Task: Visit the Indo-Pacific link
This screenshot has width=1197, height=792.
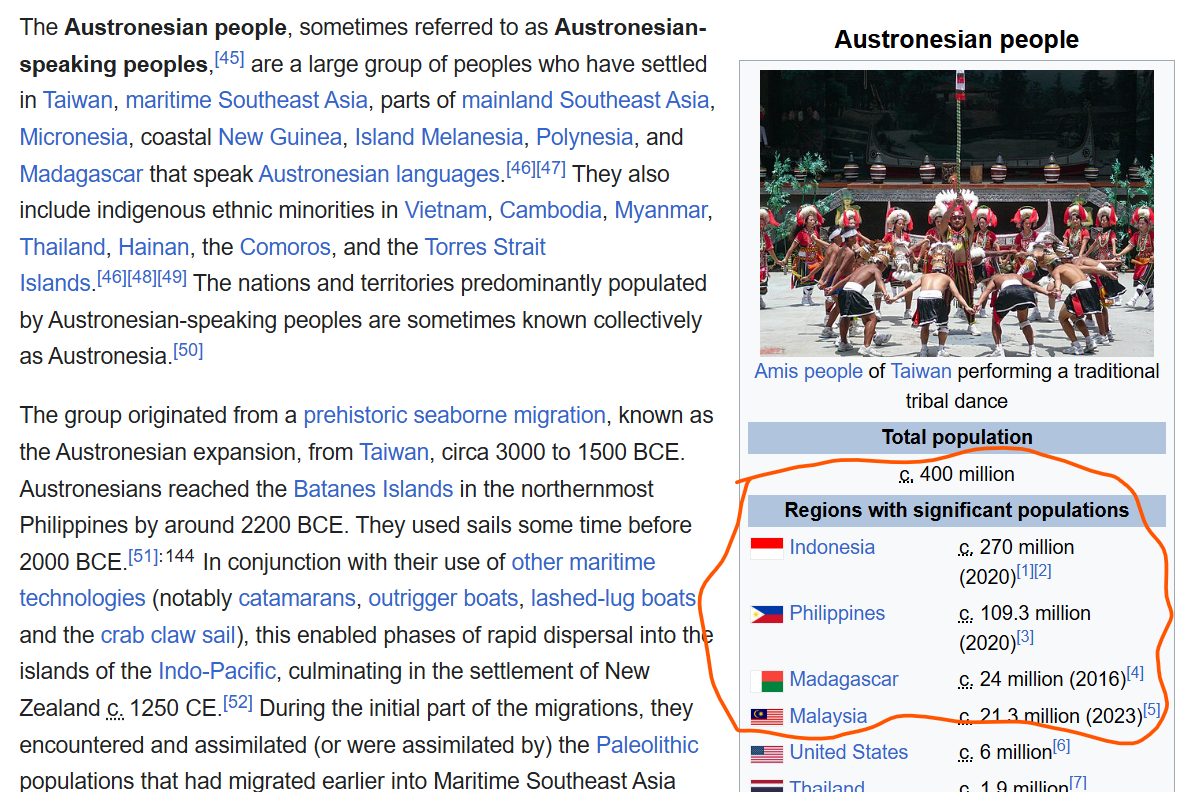Action: point(216,671)
